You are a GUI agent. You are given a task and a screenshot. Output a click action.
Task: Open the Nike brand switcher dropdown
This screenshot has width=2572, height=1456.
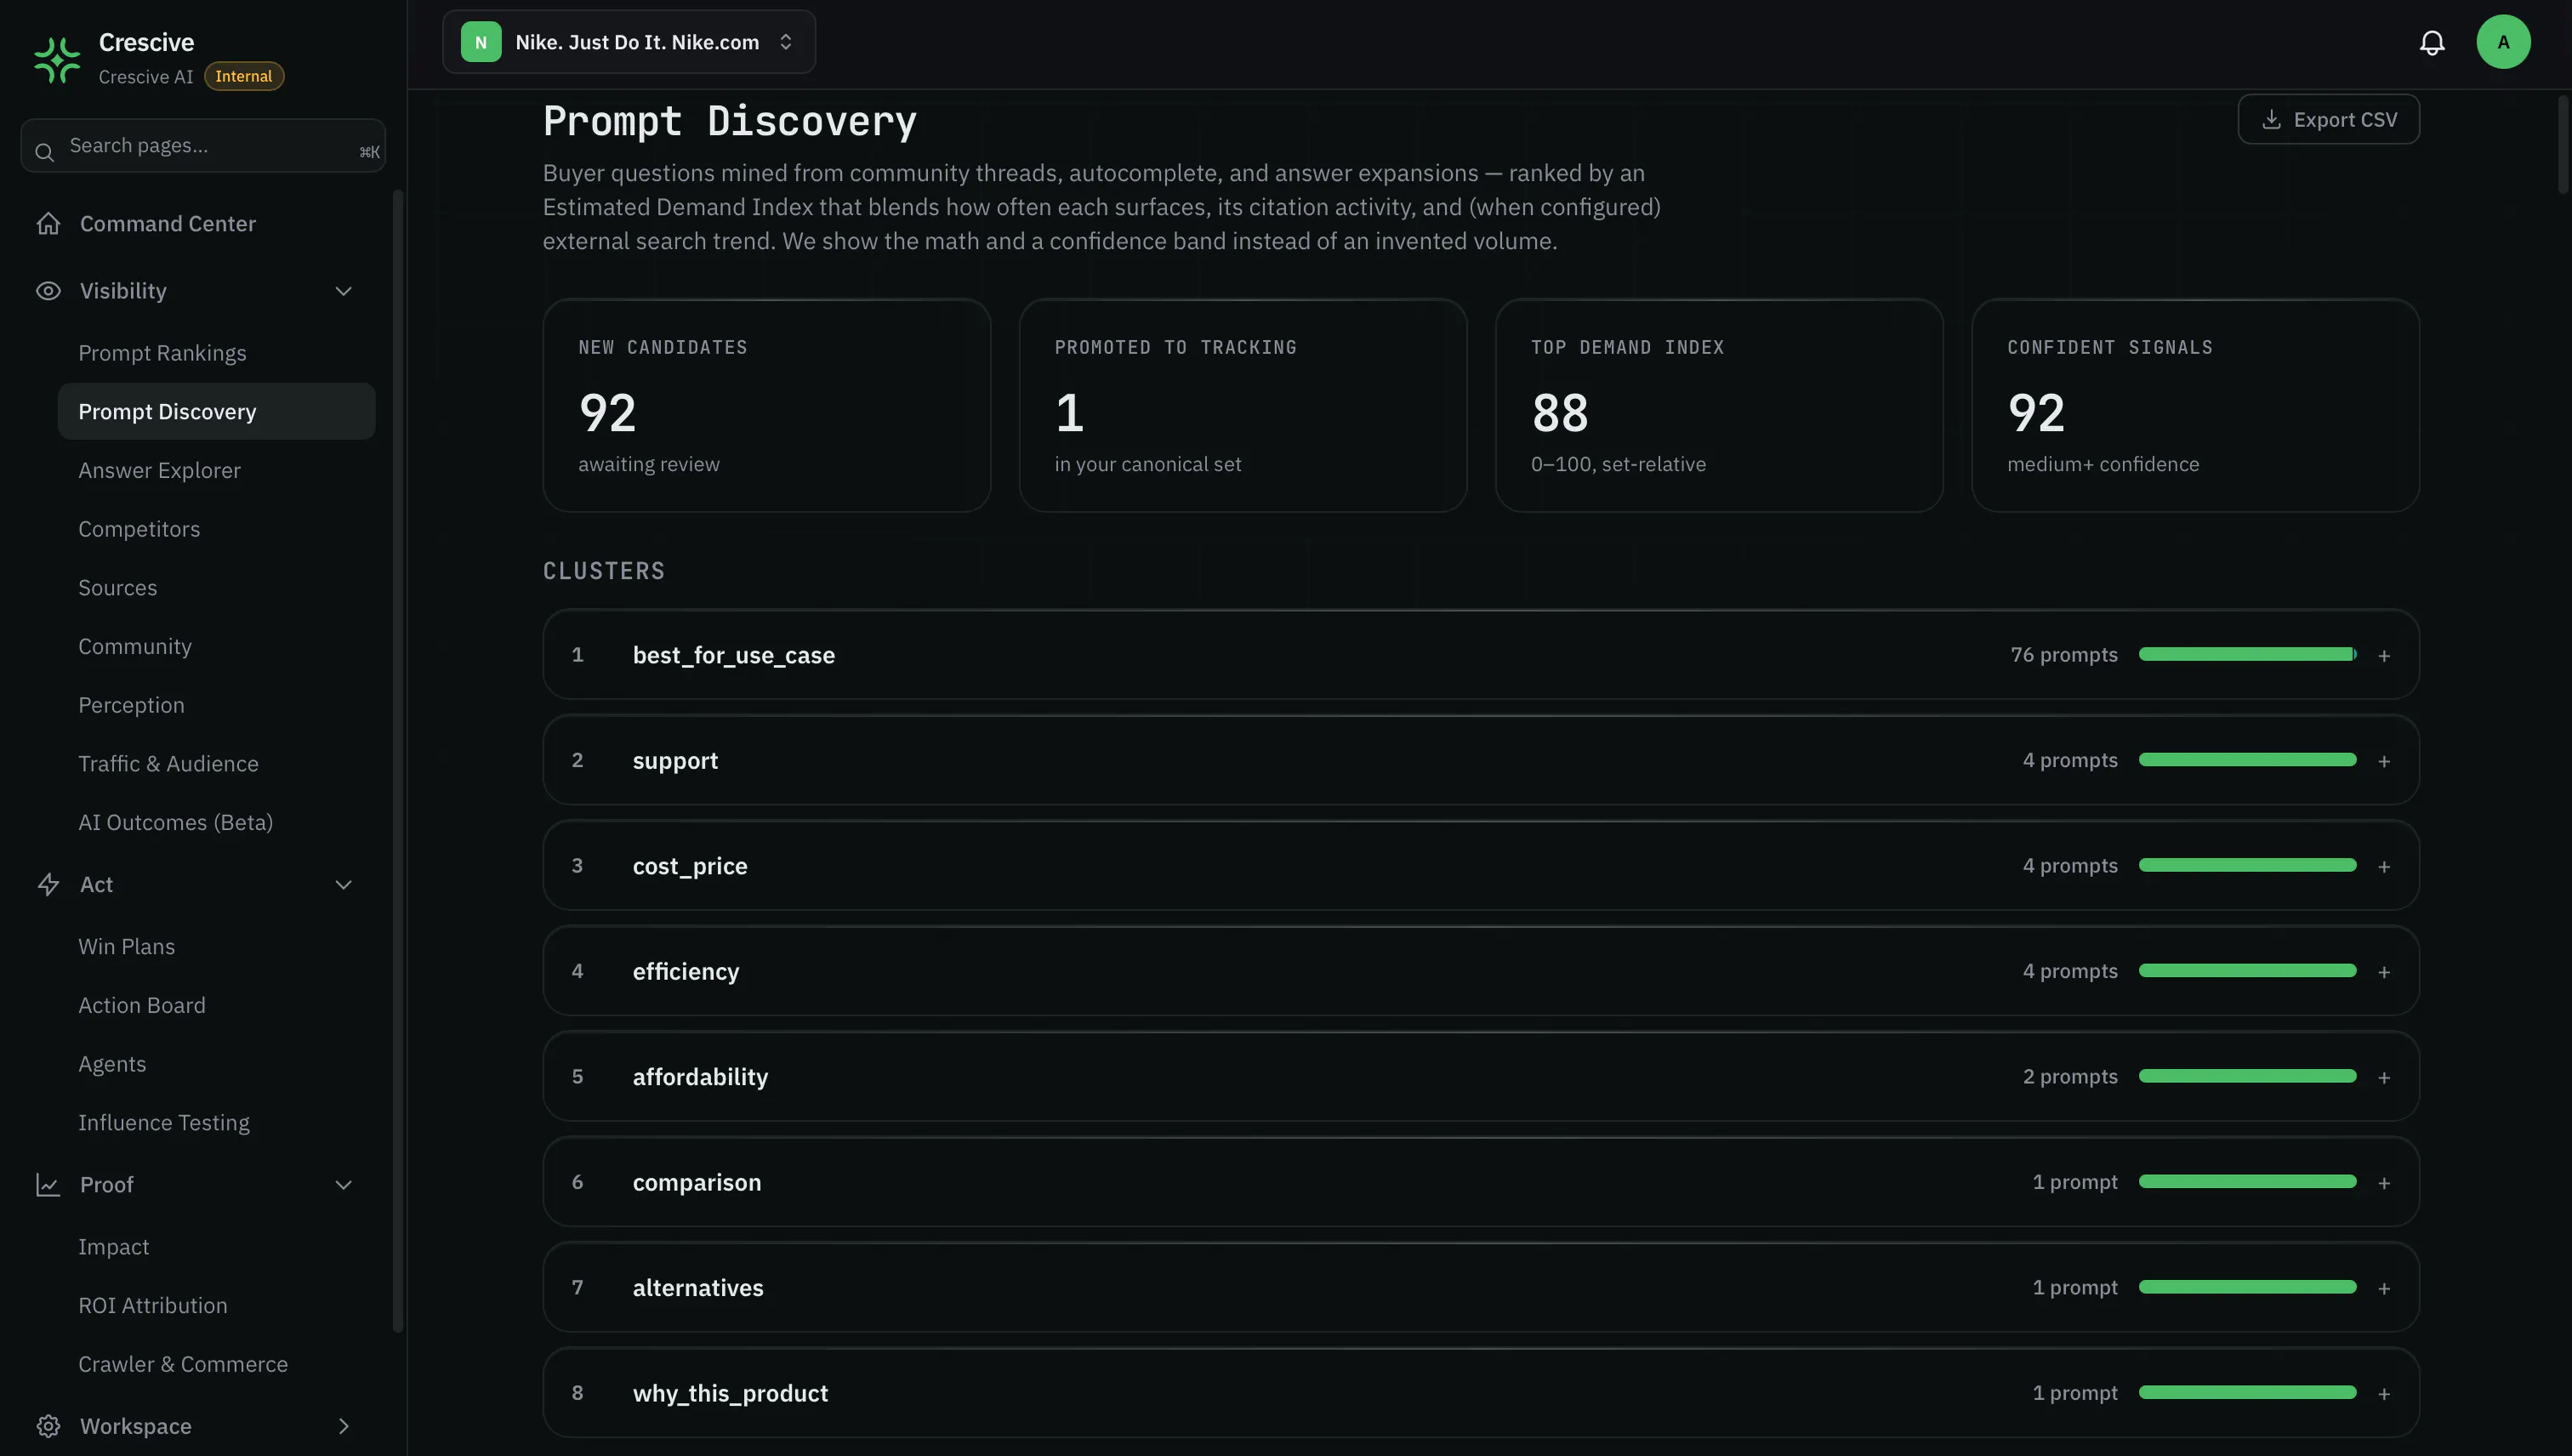[629, 42]
